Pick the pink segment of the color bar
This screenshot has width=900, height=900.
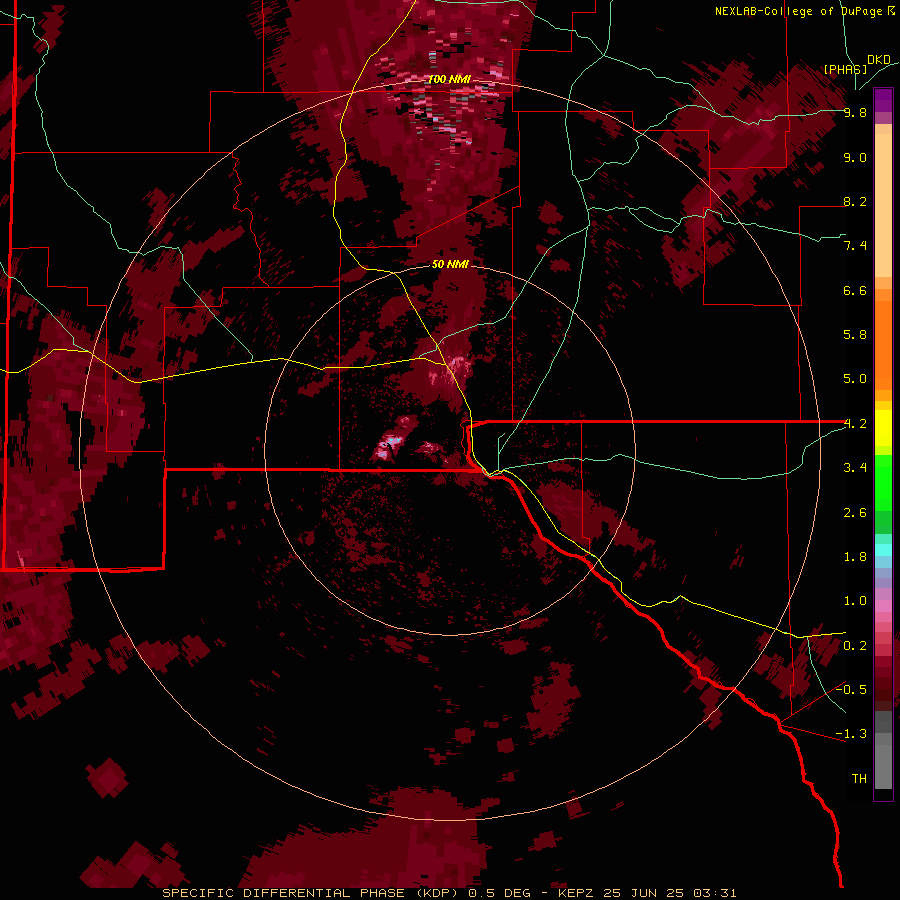click(x=883, y=606)
